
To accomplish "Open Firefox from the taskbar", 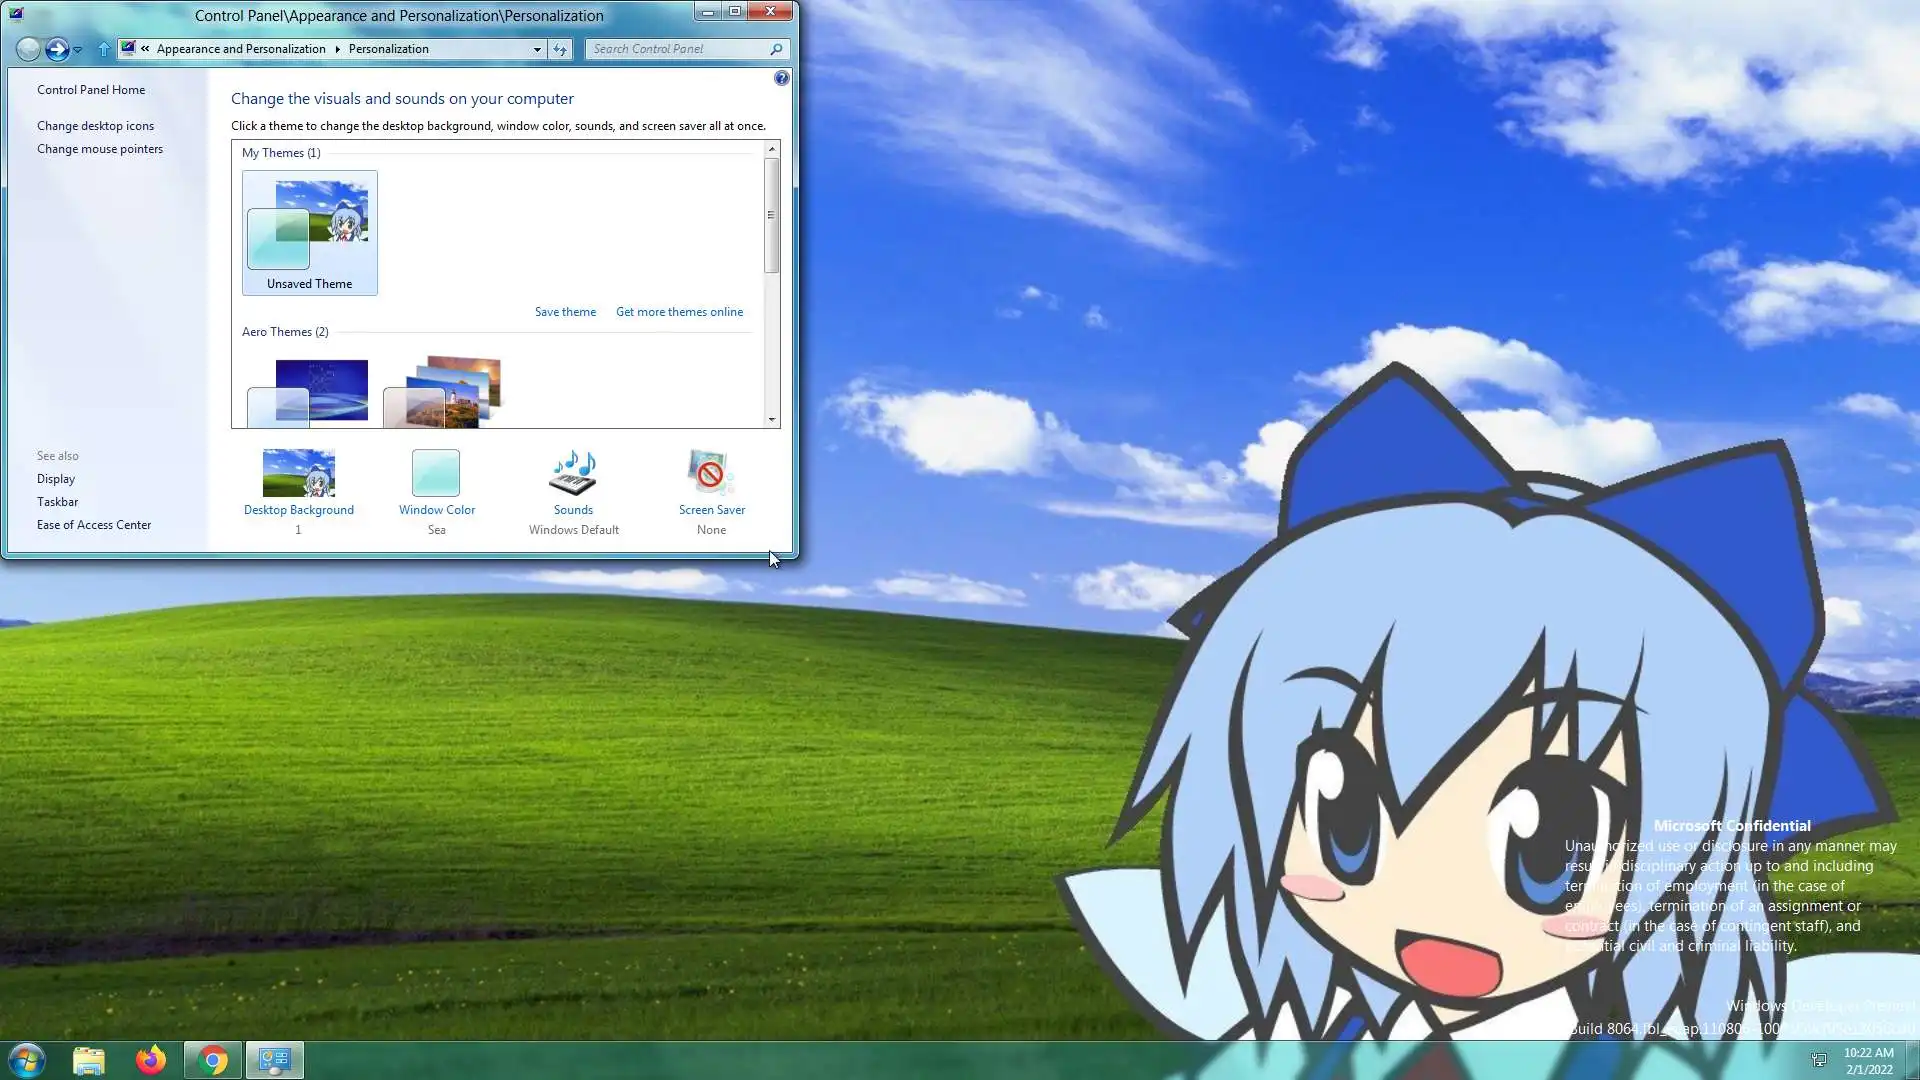I will pos(151,1059).
